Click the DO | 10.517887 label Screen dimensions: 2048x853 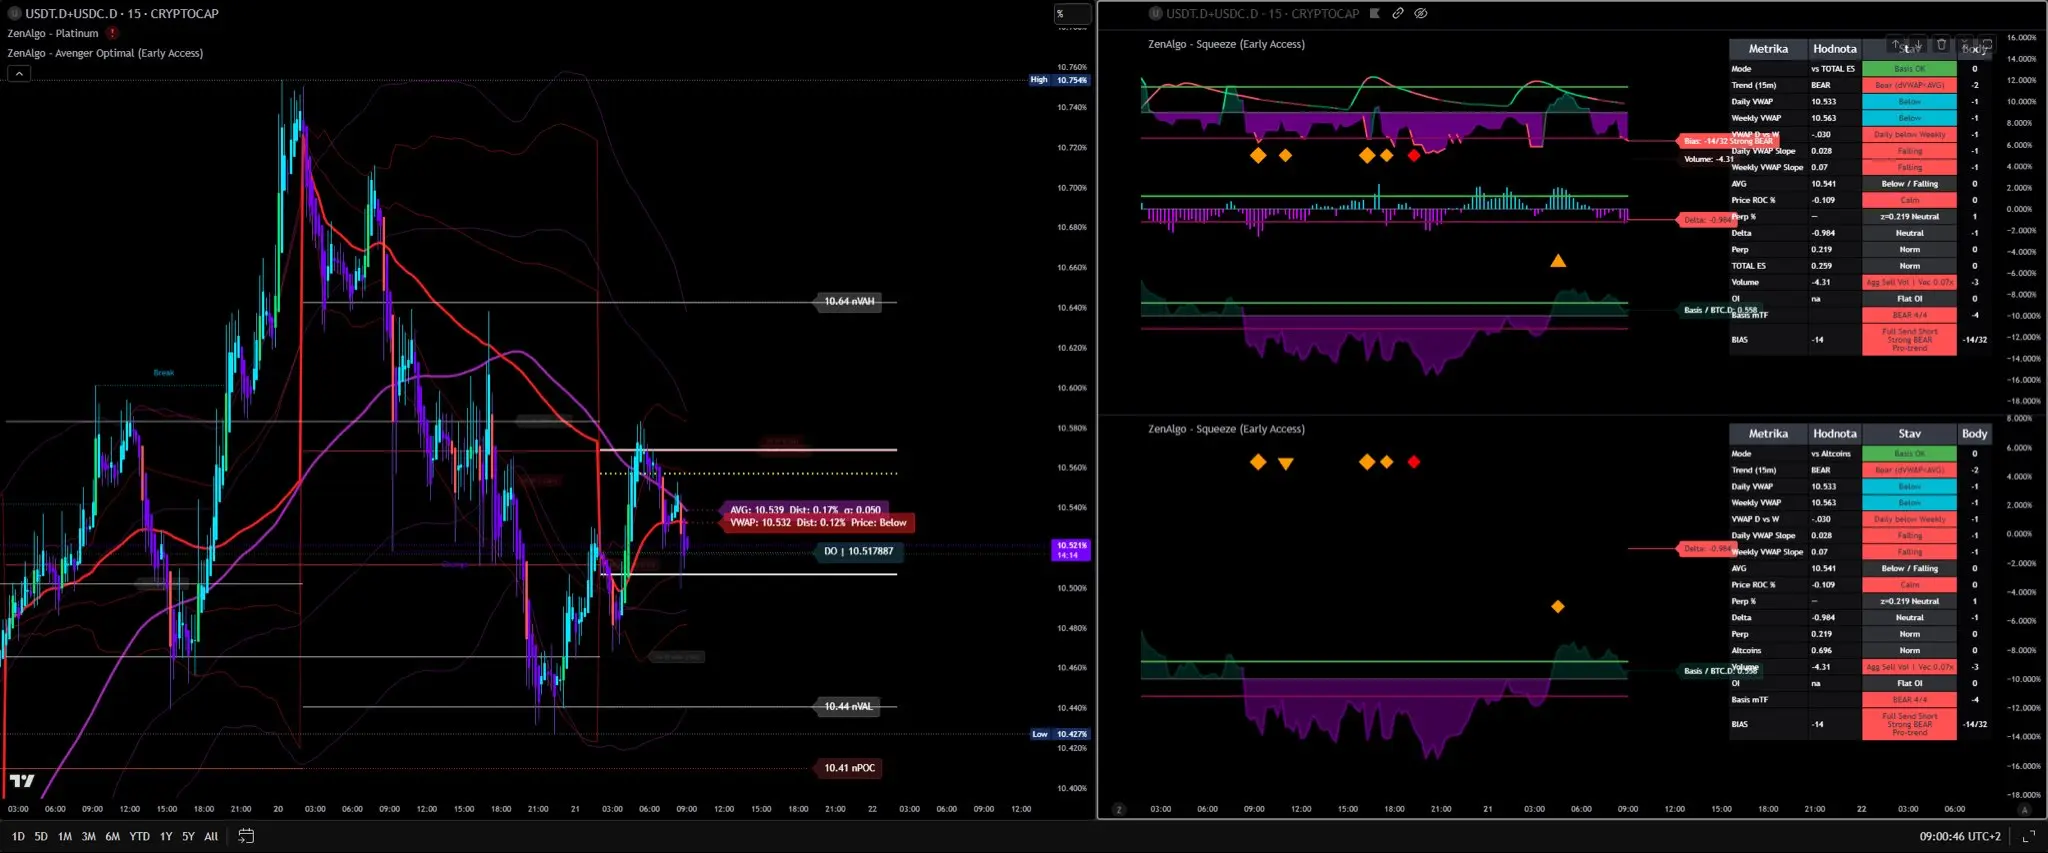coord(858,551)
